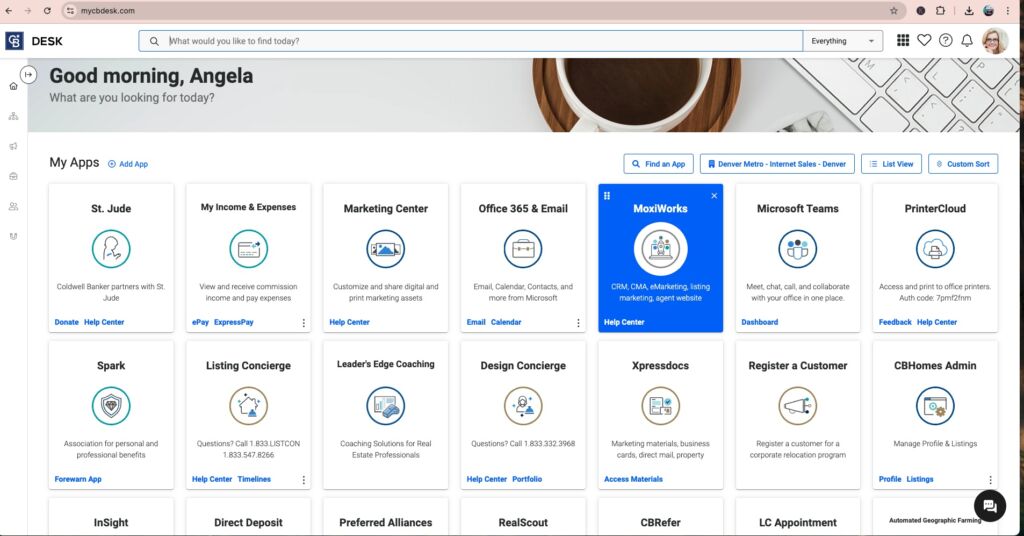
Task: Open the chat support bubble
Action: (x=990, y=505)
